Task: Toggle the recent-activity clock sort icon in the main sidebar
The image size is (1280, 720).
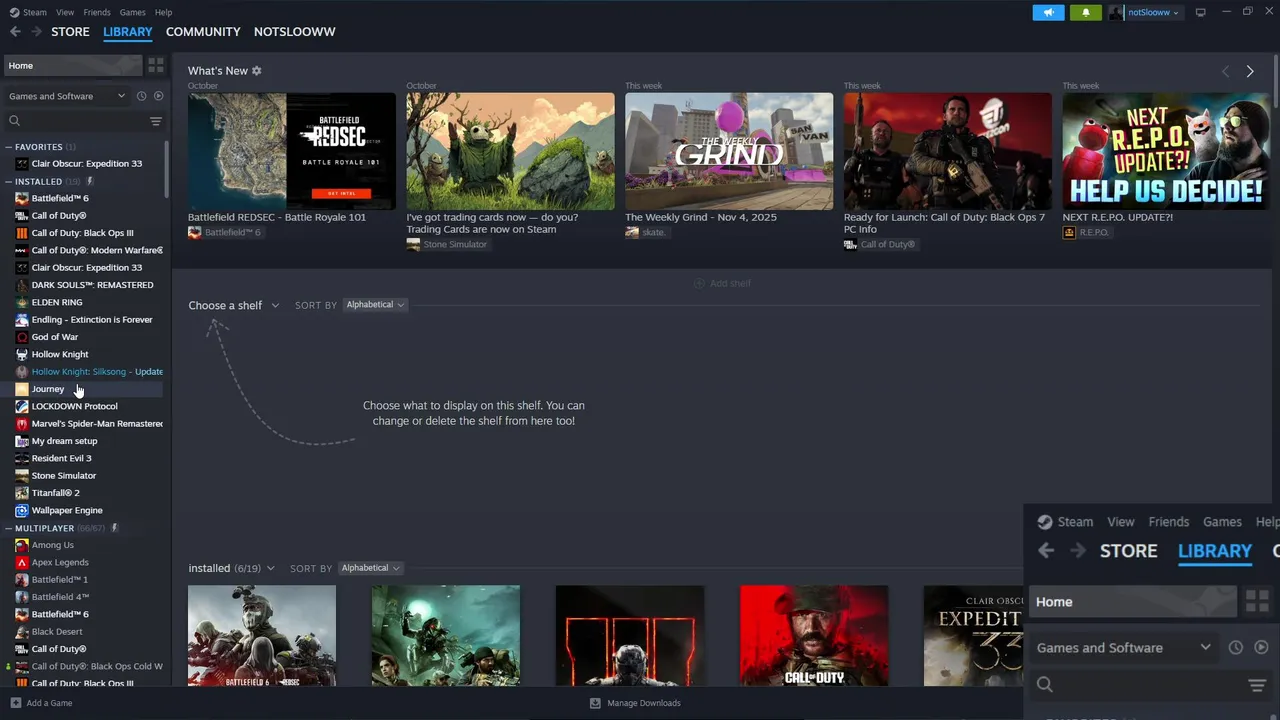Action: [141, 96]
